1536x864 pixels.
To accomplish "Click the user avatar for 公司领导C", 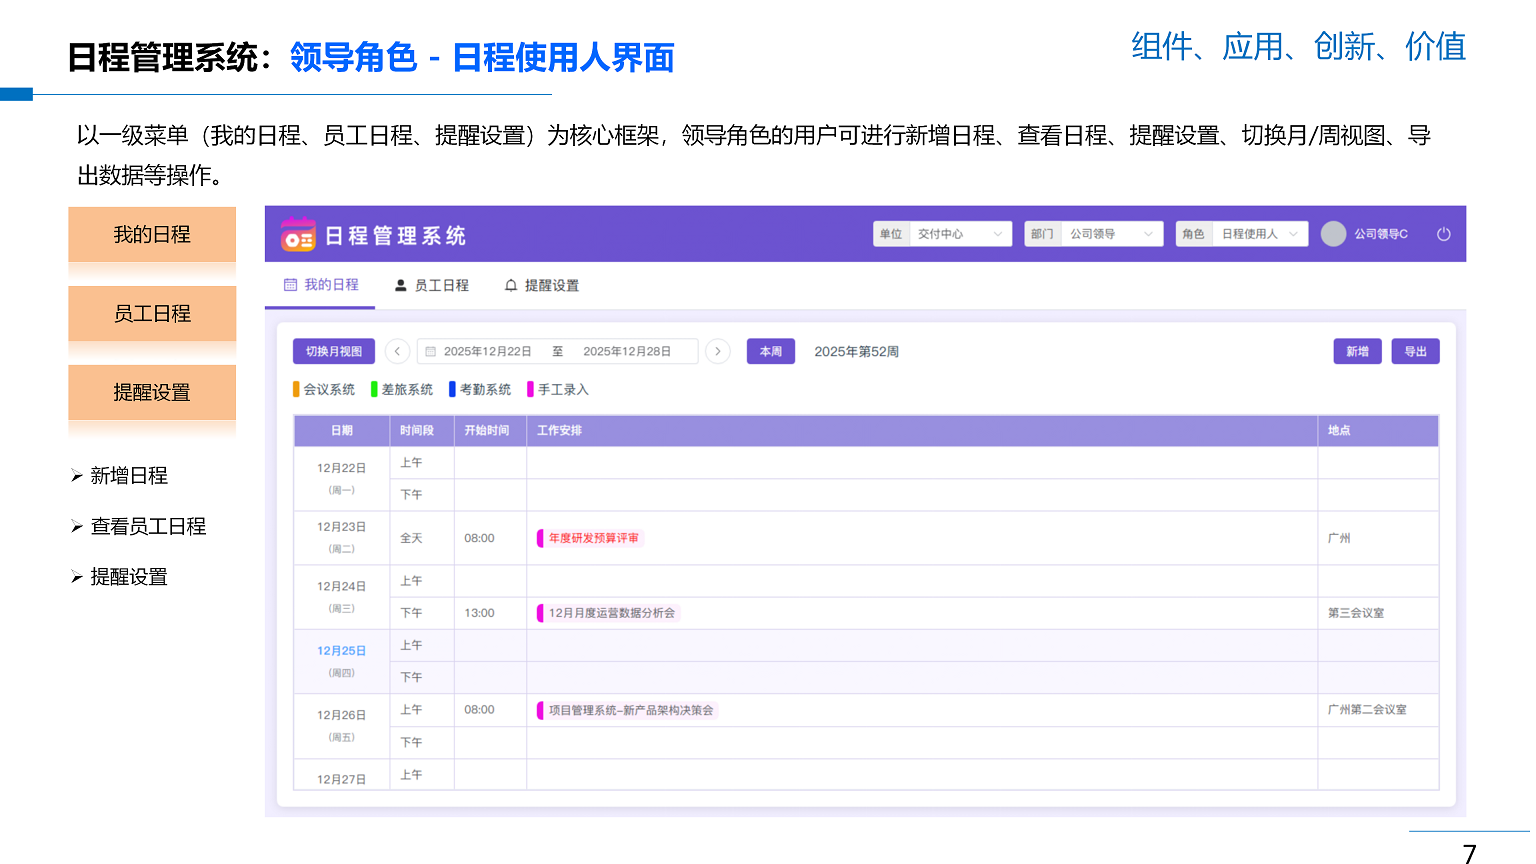I will pos(1333,234).
